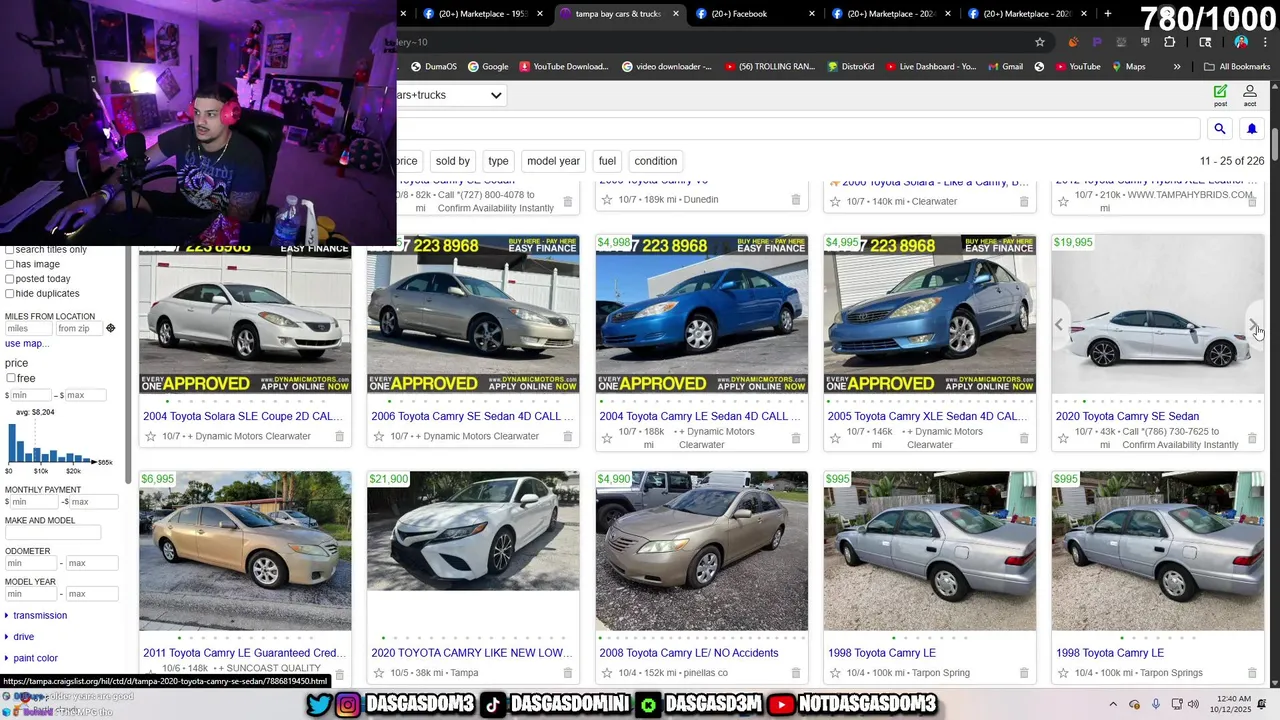Image resolution: width=1280 pixels, height=720 pixels.
Task: Click the make and model input field
Action: [x=52, y=533]
